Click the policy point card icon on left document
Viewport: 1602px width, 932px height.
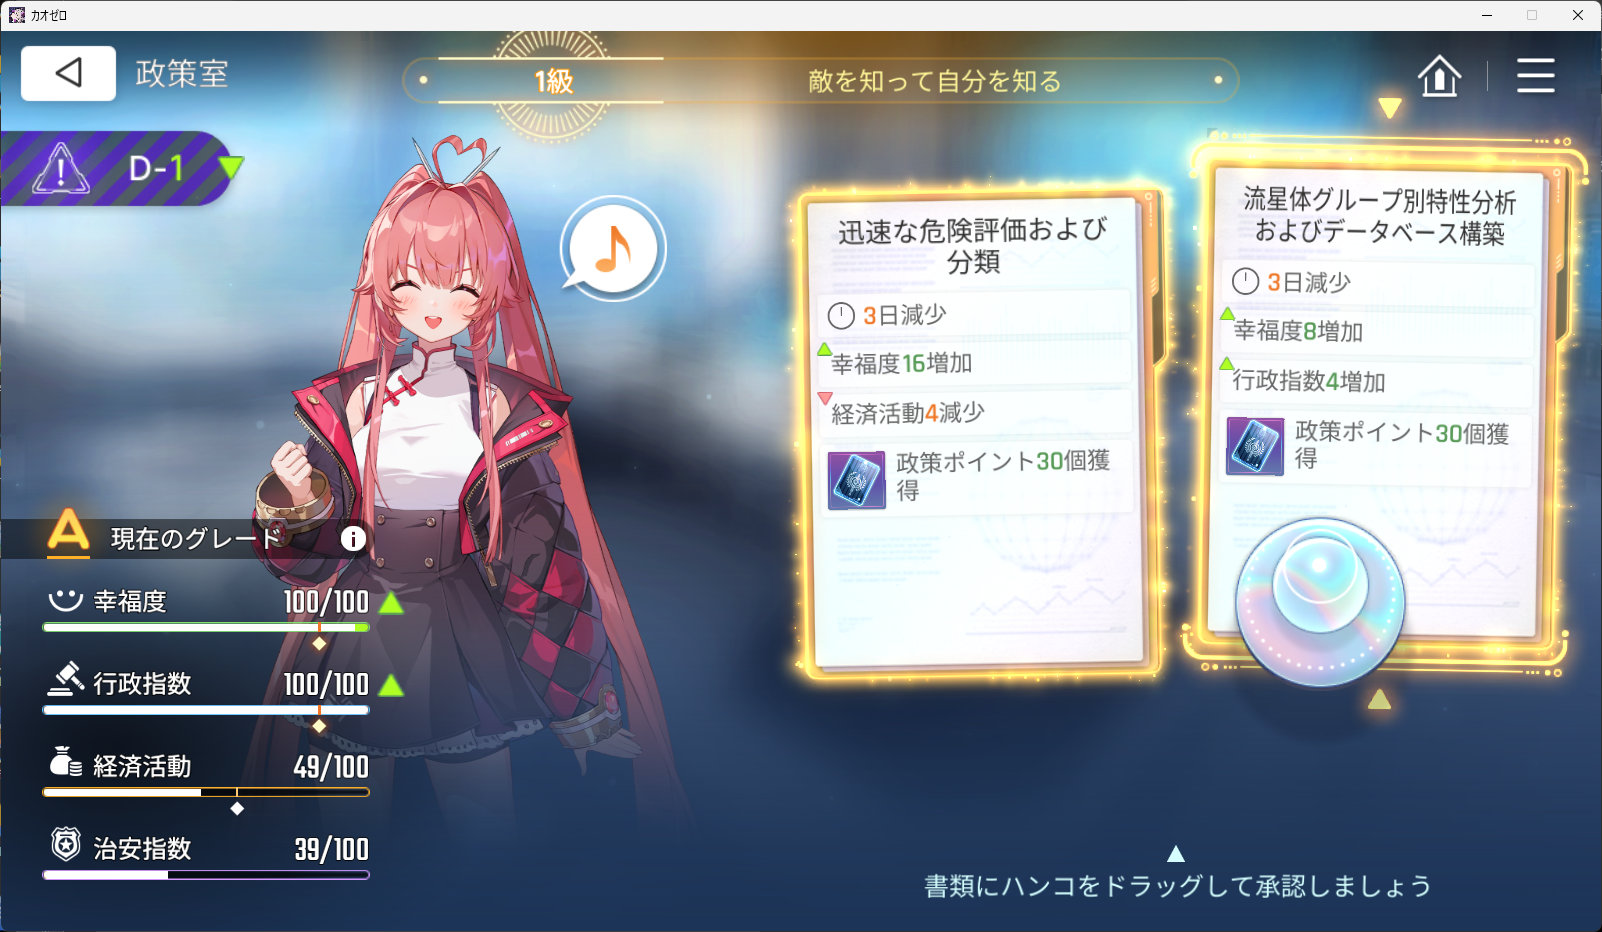tap(857, 480)
